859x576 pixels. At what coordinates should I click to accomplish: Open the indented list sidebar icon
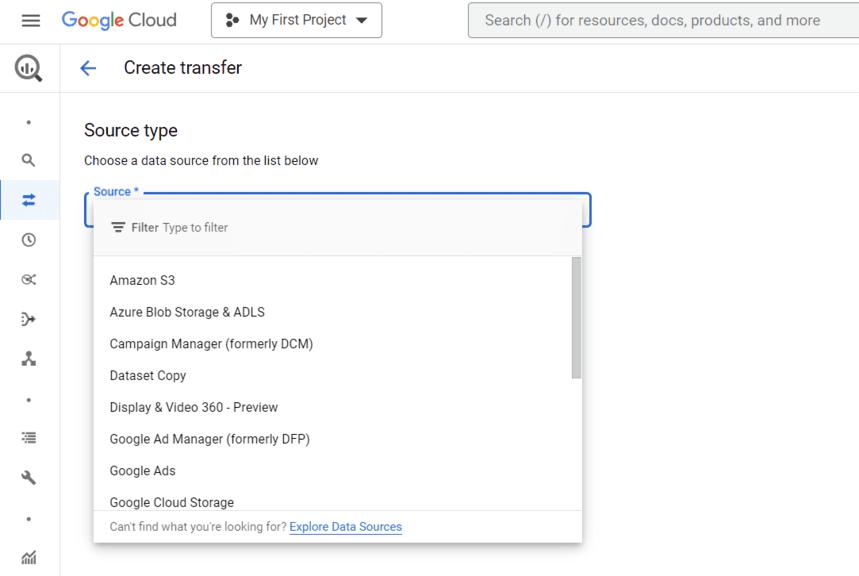coord(28,437)
